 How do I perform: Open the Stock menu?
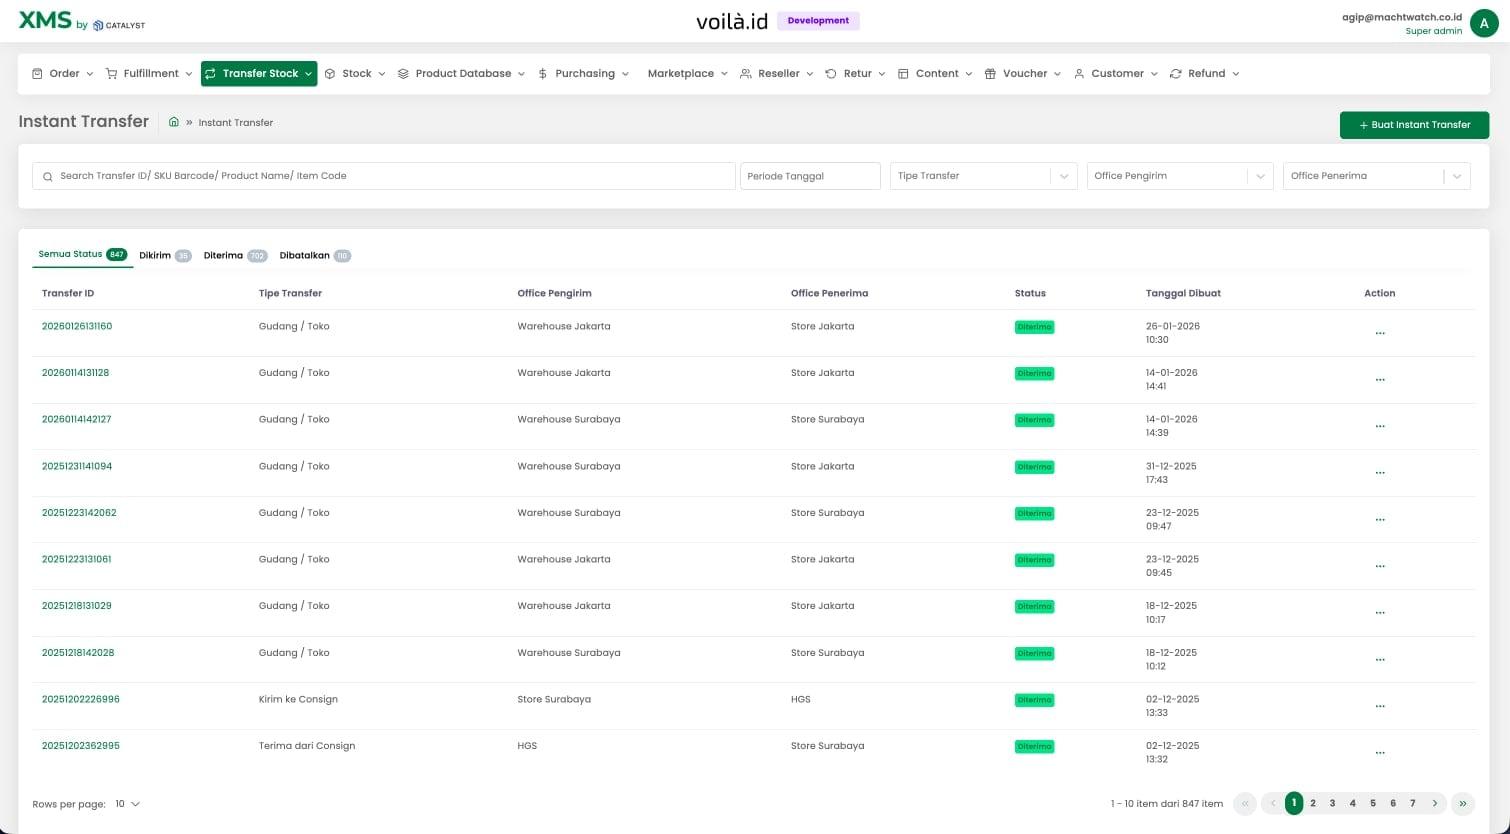[355, 74]
